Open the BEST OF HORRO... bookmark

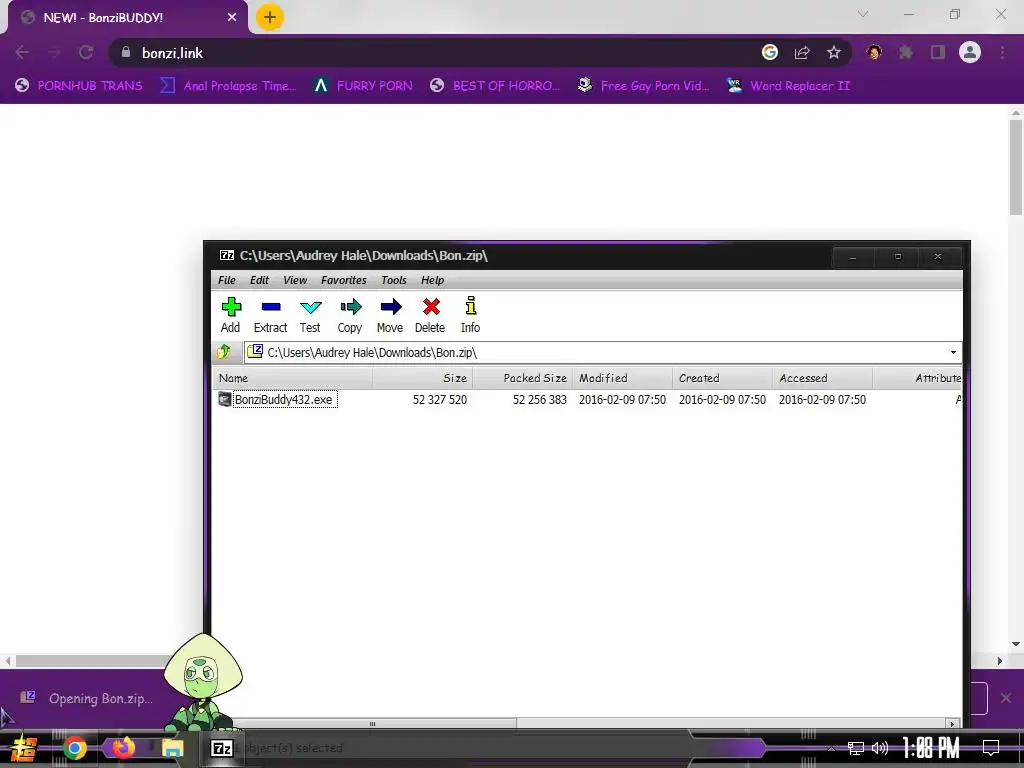[x=495, y=86]
